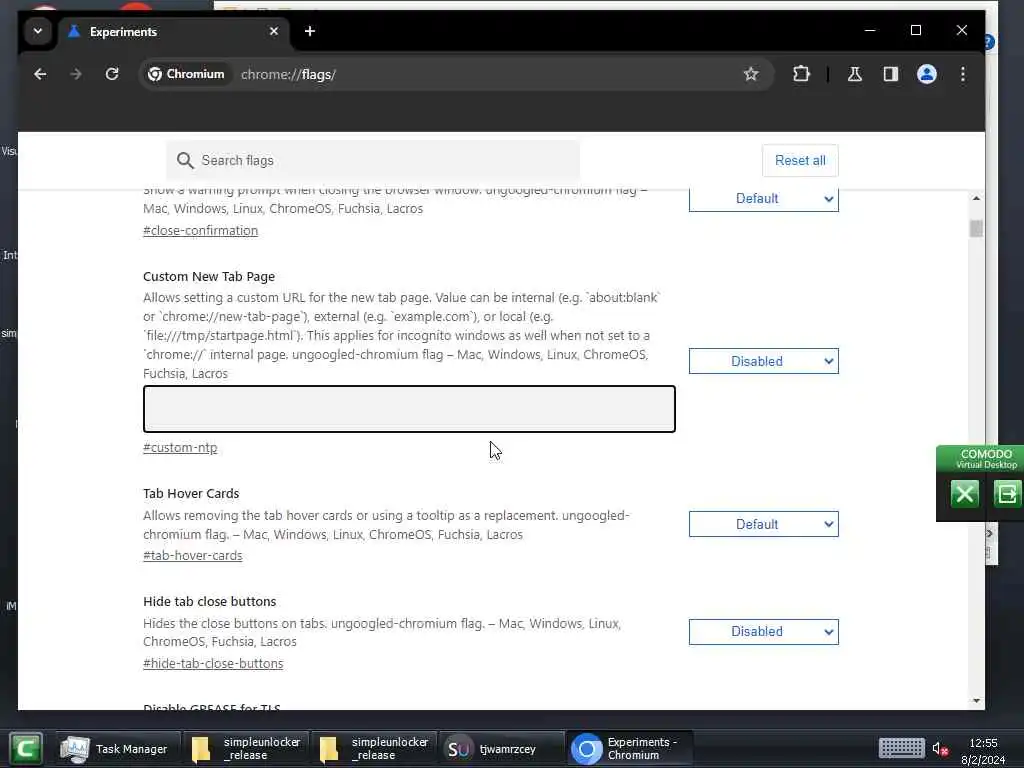Open the second simpleunlocker_release taskbar folder
Screen dimensions: 1024x768
[x=374, y=749]
